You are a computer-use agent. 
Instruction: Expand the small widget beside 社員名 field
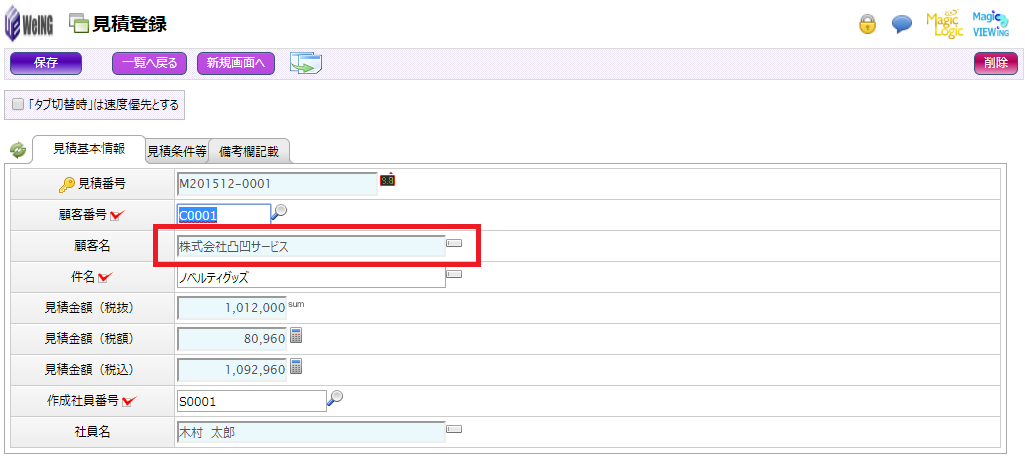pyautogui.click(x=454, y=429)
